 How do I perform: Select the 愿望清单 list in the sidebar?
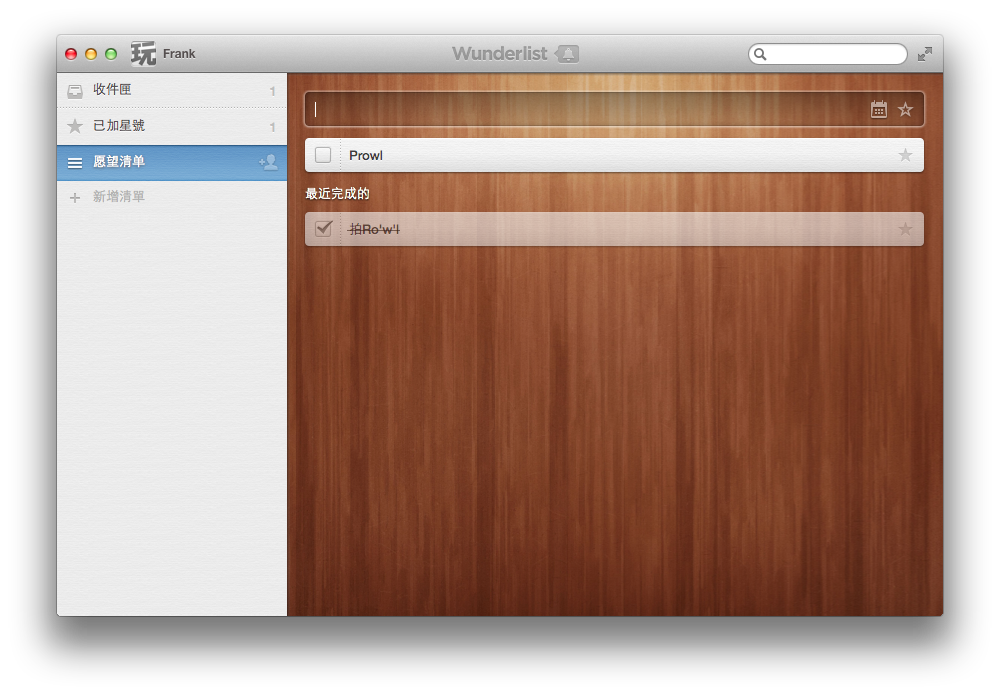pyautogui.click(x=172, y=163)
